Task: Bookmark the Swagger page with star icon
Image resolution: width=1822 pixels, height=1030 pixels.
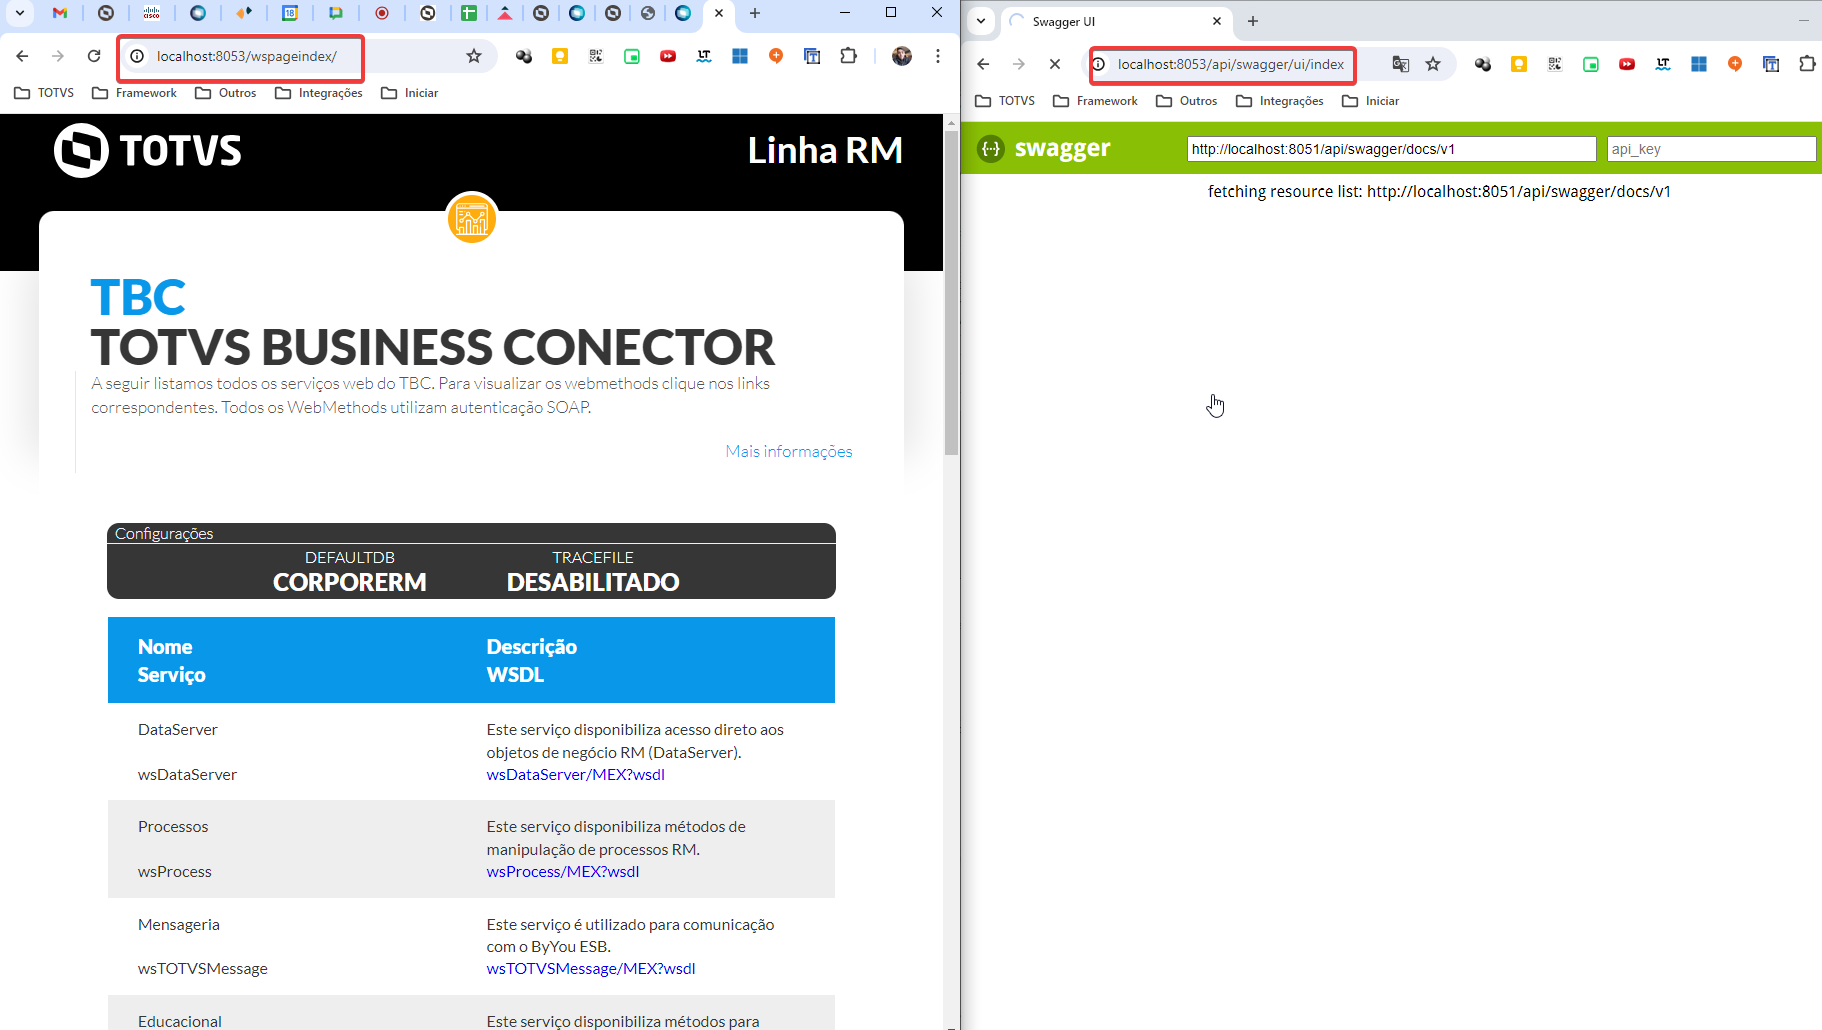Action: [x=1433, y=64]
